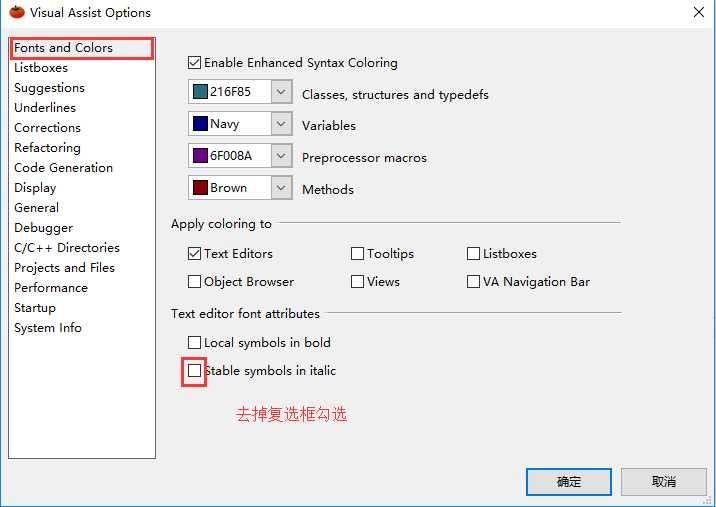This screenshot has height=507, width=716.
Task: Click the 确定 (OK) button
Action: pos(569,481)
